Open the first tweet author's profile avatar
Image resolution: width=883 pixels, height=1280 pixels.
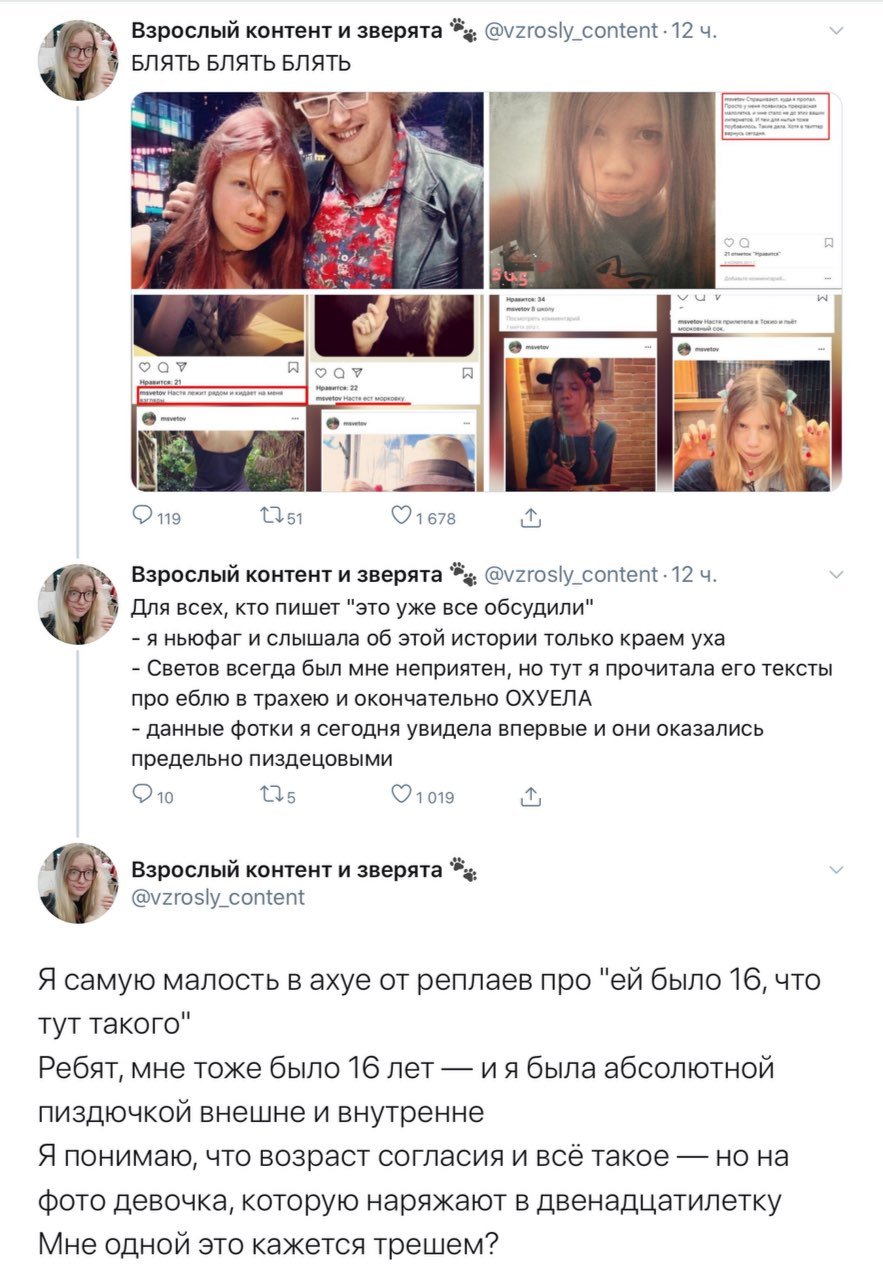78,60
